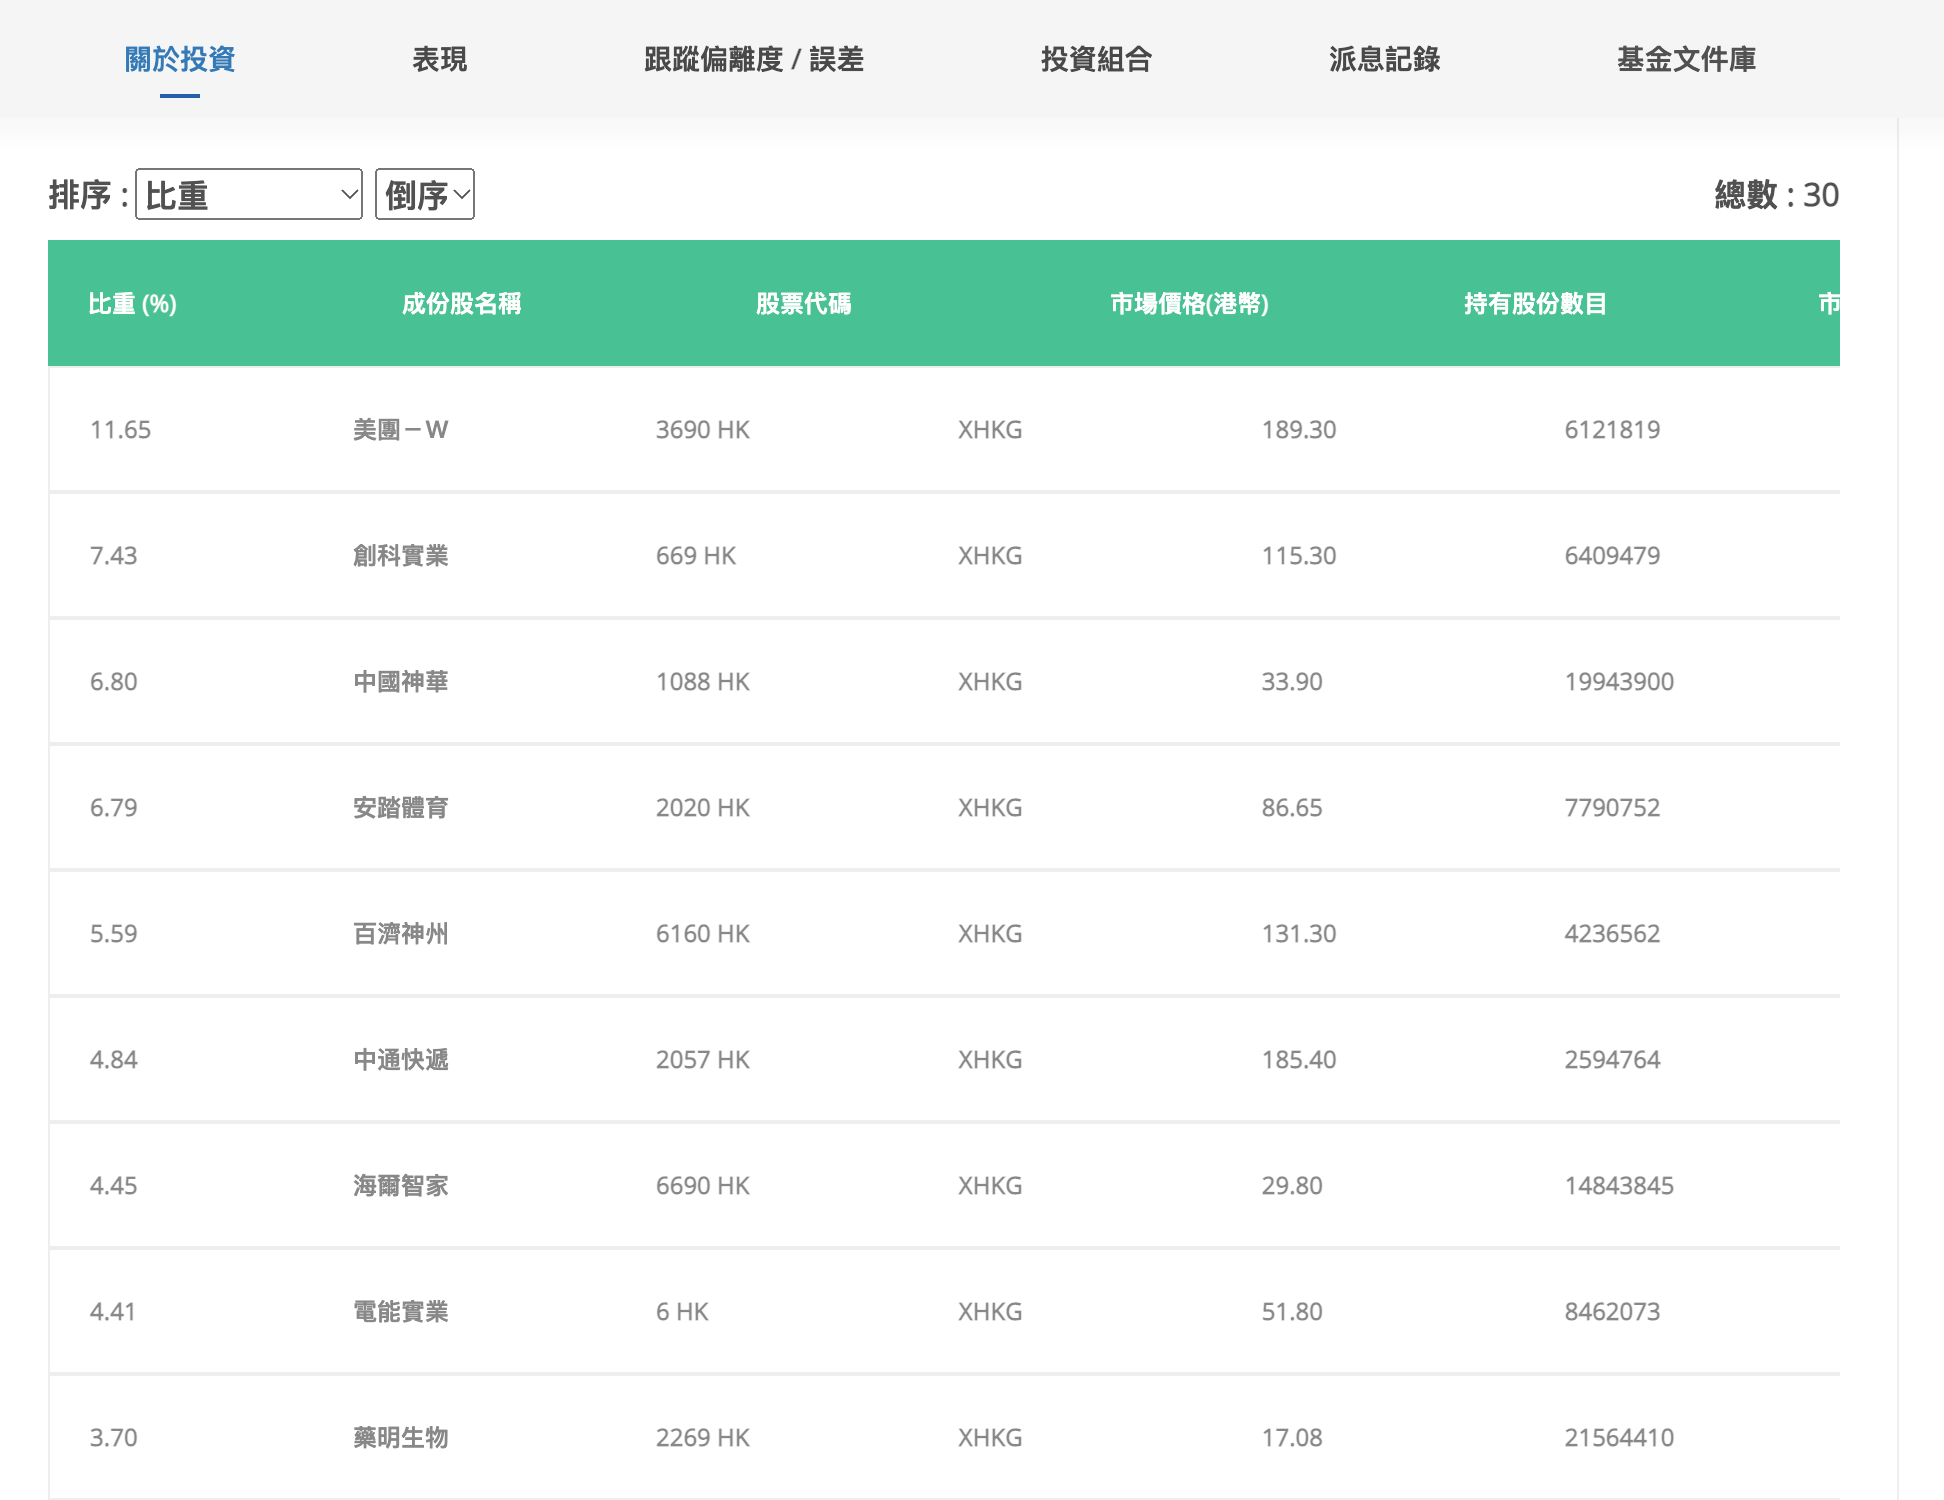Click the 51.80 price value

click(x=1292, y=1312)
